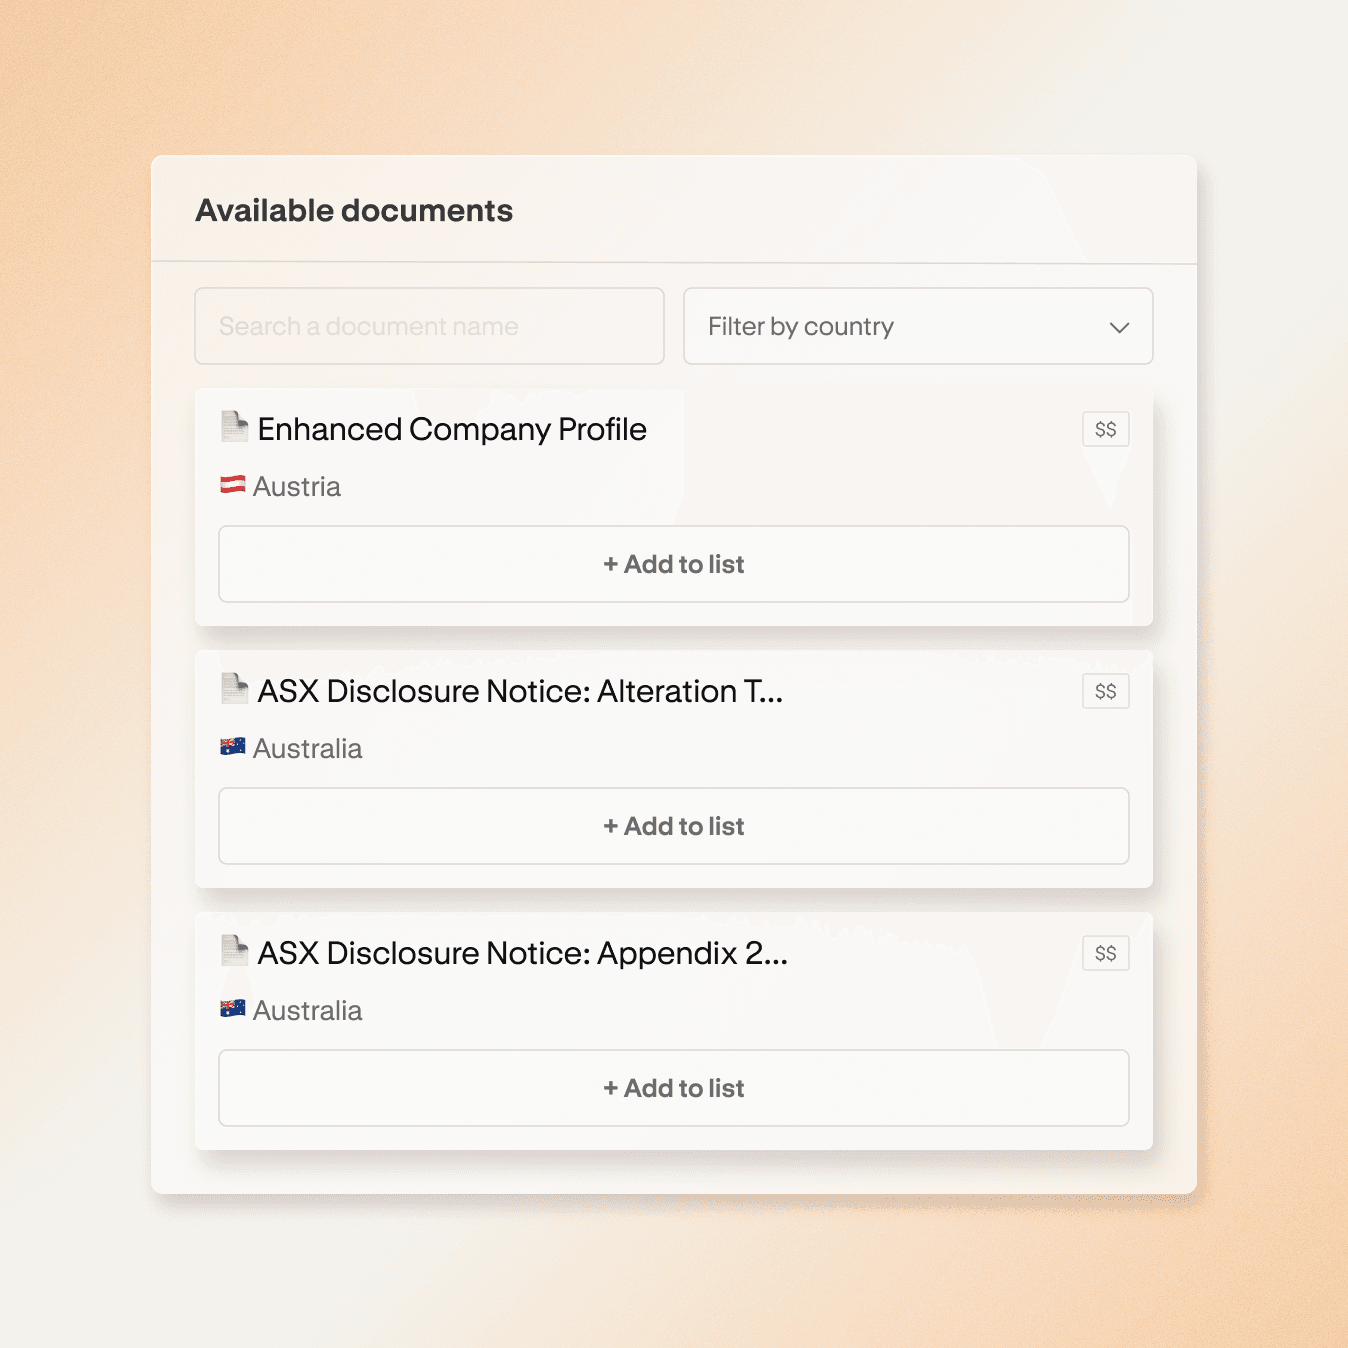The height and width of the screenshot is (1348, 1348).
Task: Open the Enhanced Company Profile title
Action: 452,430
